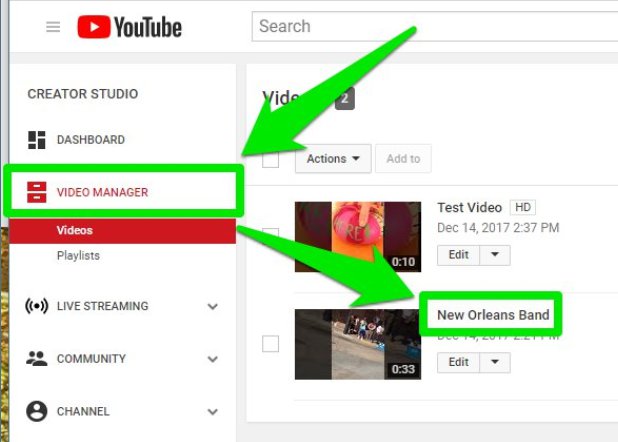Open Playlists in the sidebar
The height and width of the screenshot is (442, 618).
tap(78, 256)
